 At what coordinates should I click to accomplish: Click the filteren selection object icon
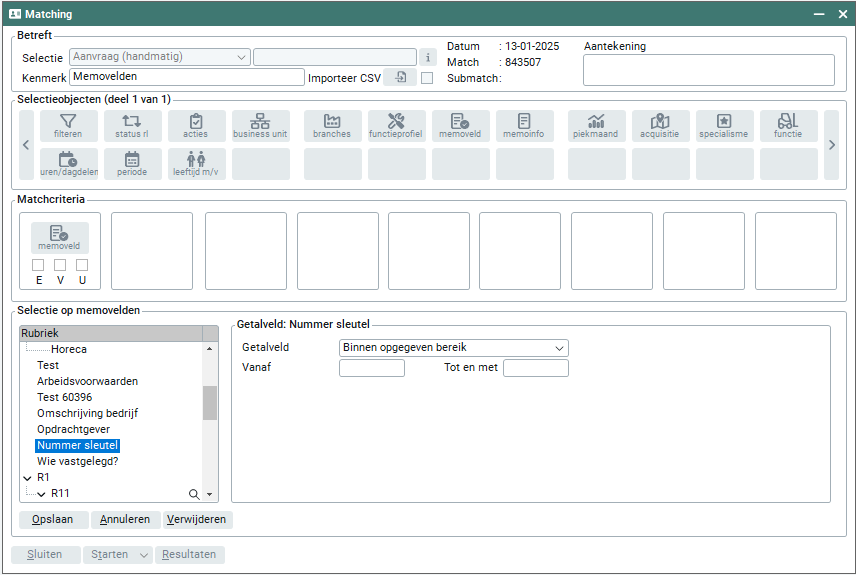pos(69,126)
